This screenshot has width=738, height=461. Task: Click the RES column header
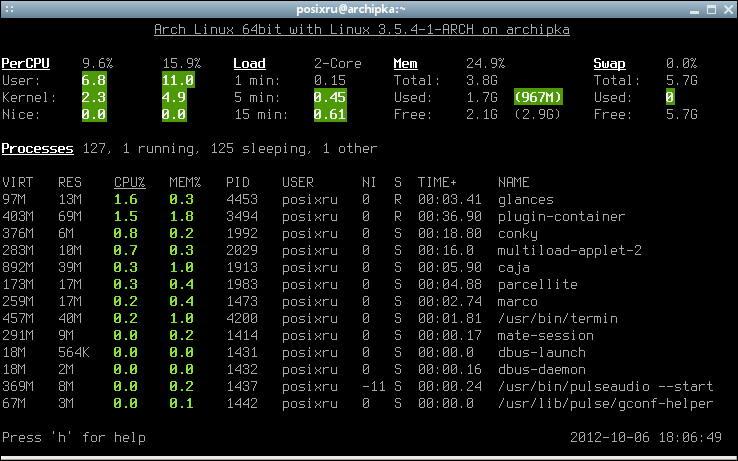70,182
